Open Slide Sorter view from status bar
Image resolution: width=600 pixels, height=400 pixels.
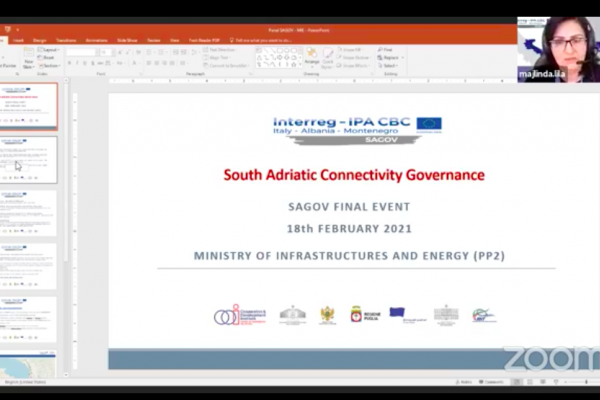[x=530, y=382]
